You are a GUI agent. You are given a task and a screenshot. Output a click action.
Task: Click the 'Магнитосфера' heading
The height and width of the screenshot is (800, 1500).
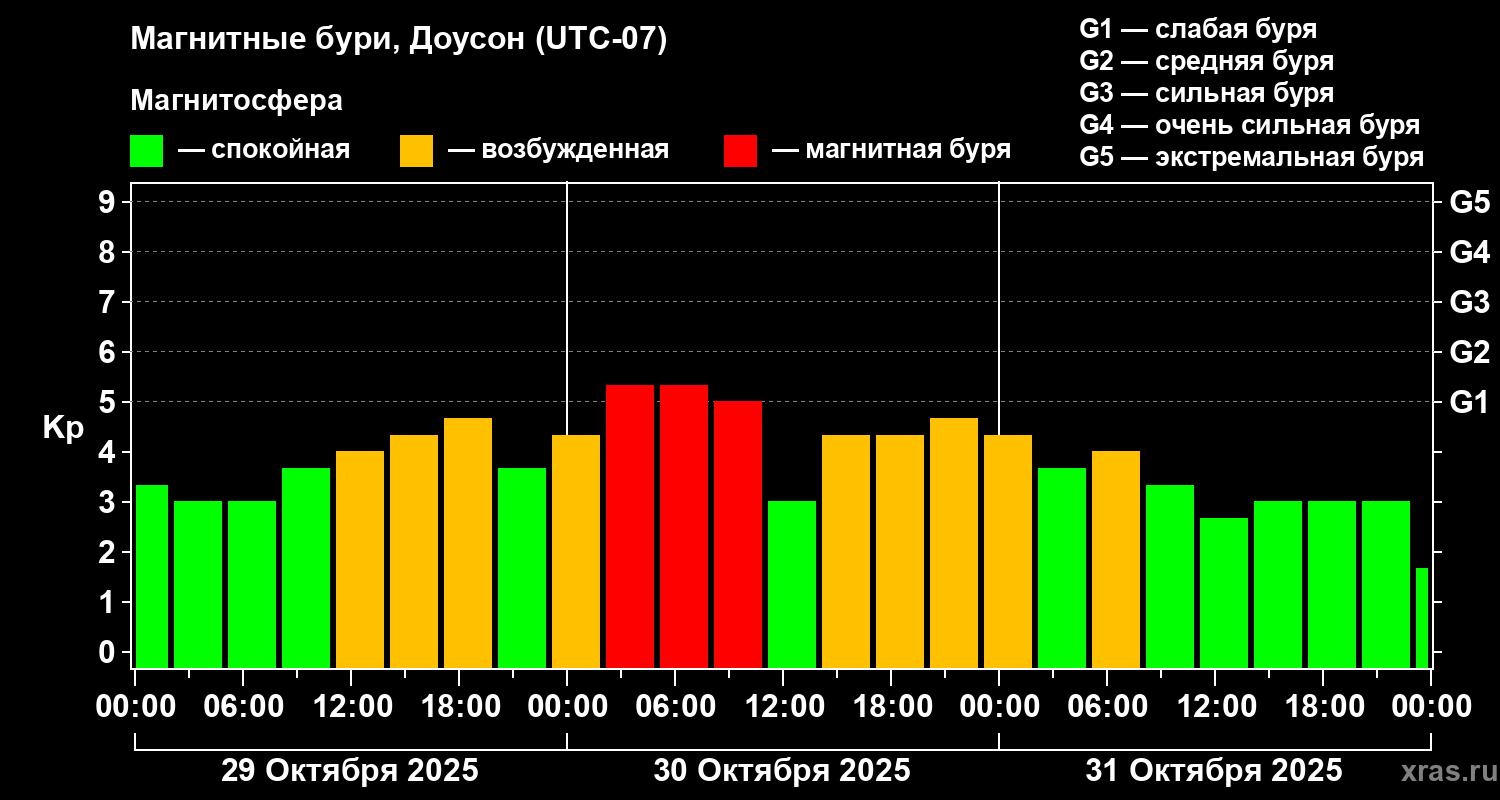(x=236, y=101)
